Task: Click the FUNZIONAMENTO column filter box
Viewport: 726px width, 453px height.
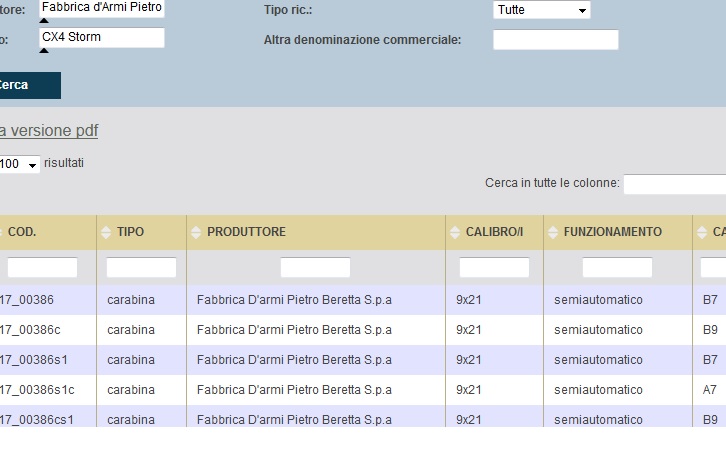Action: click(x=617, y=267)
